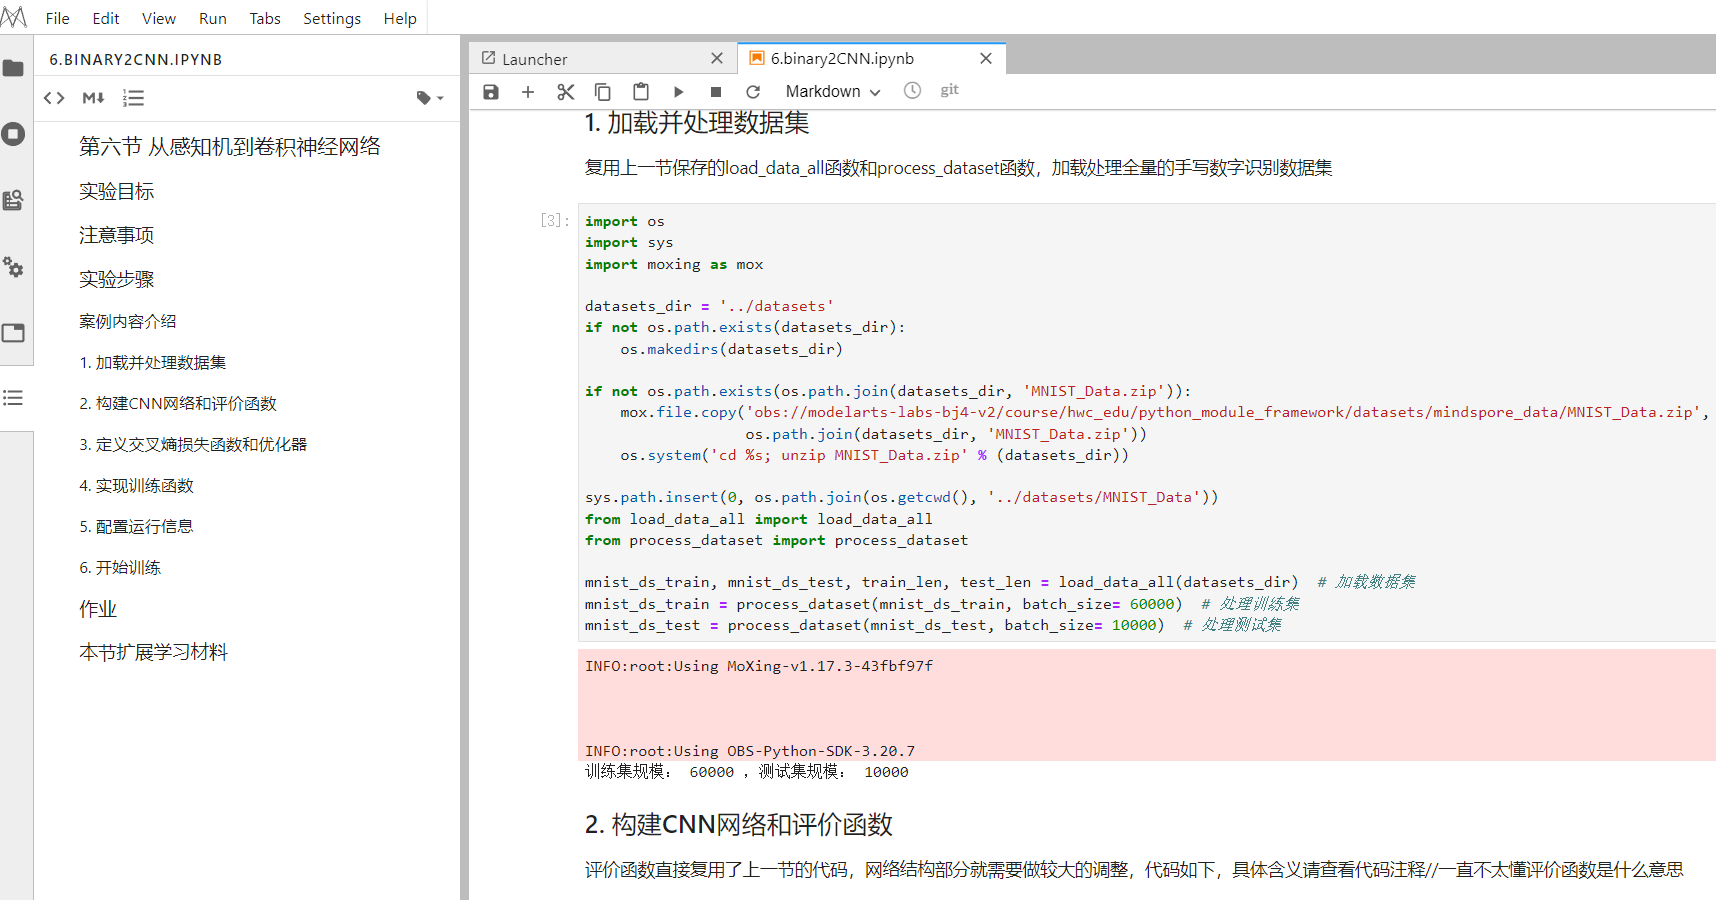This screenshot has width=1716, height=900.
Task: Go to 6. 开始训练 outline entry
Action: (x=120, y=567)
